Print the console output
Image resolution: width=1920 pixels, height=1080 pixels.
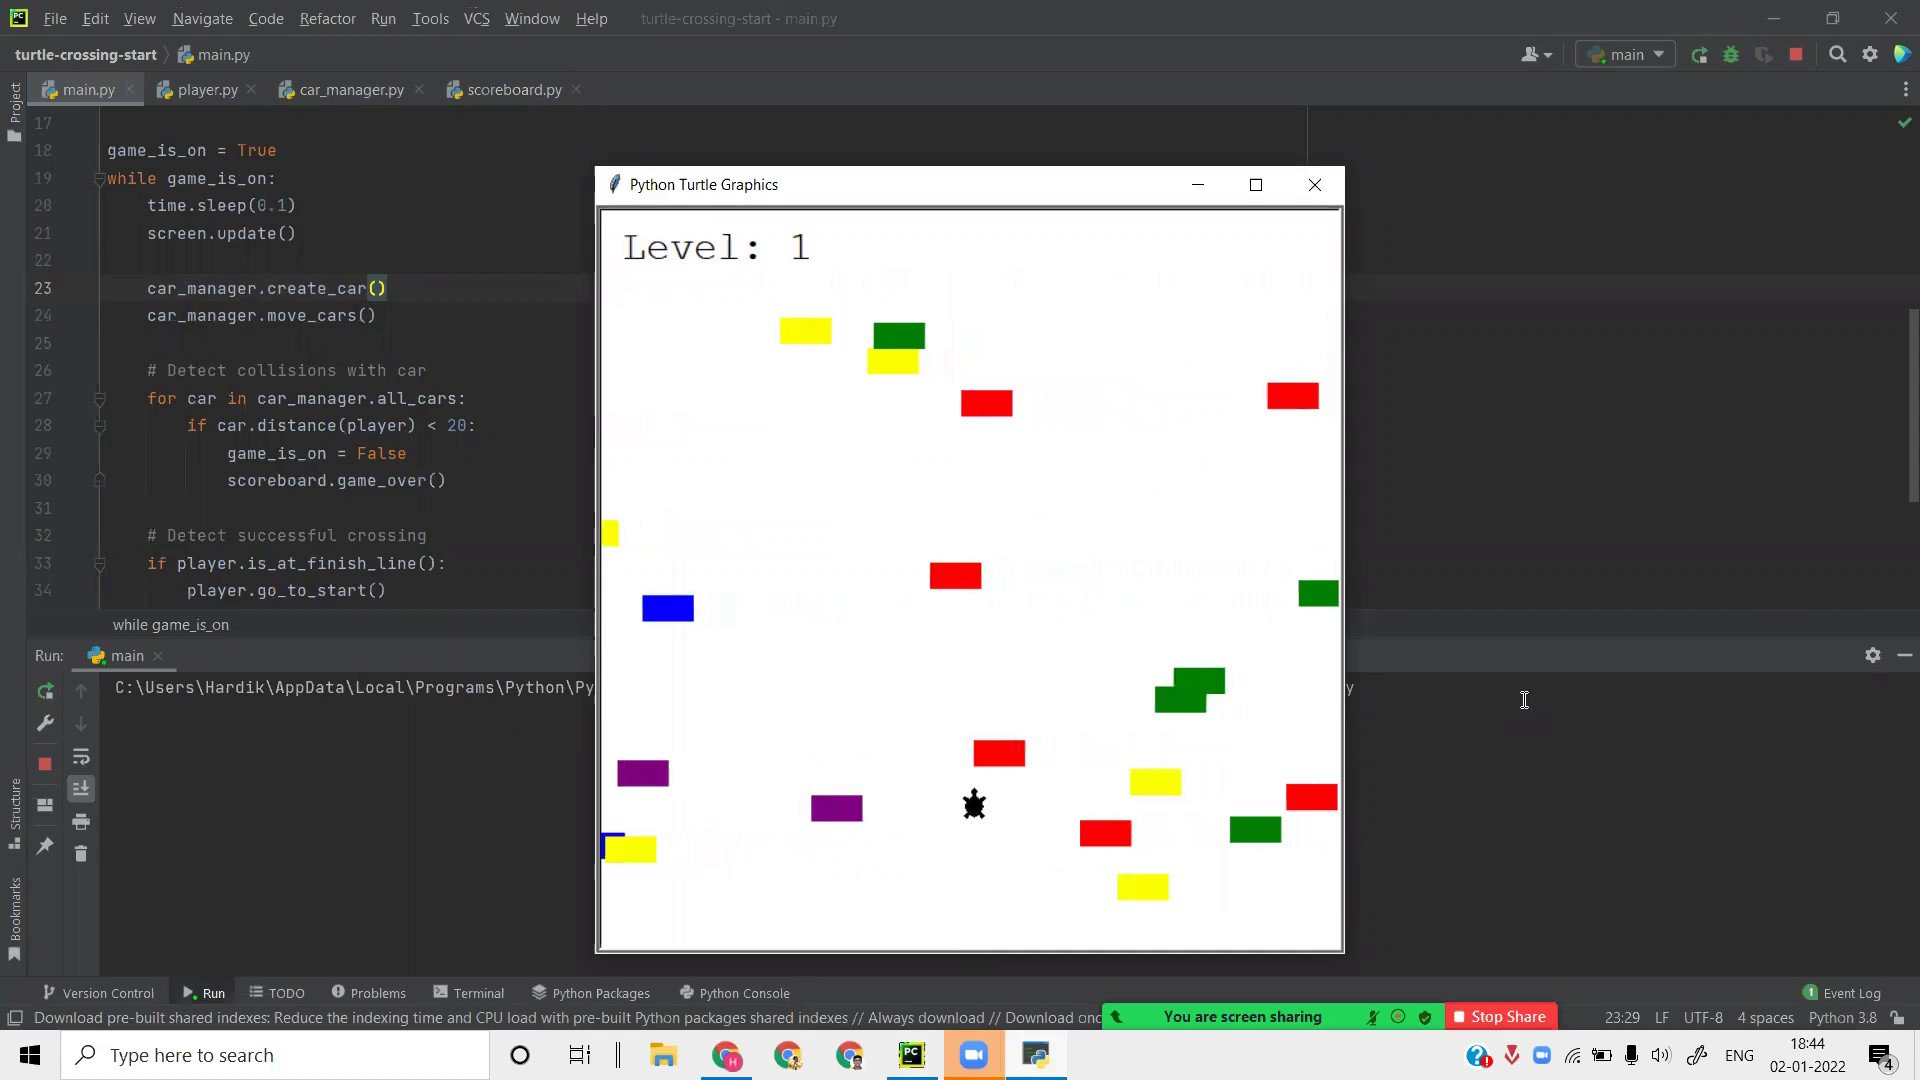81,822
